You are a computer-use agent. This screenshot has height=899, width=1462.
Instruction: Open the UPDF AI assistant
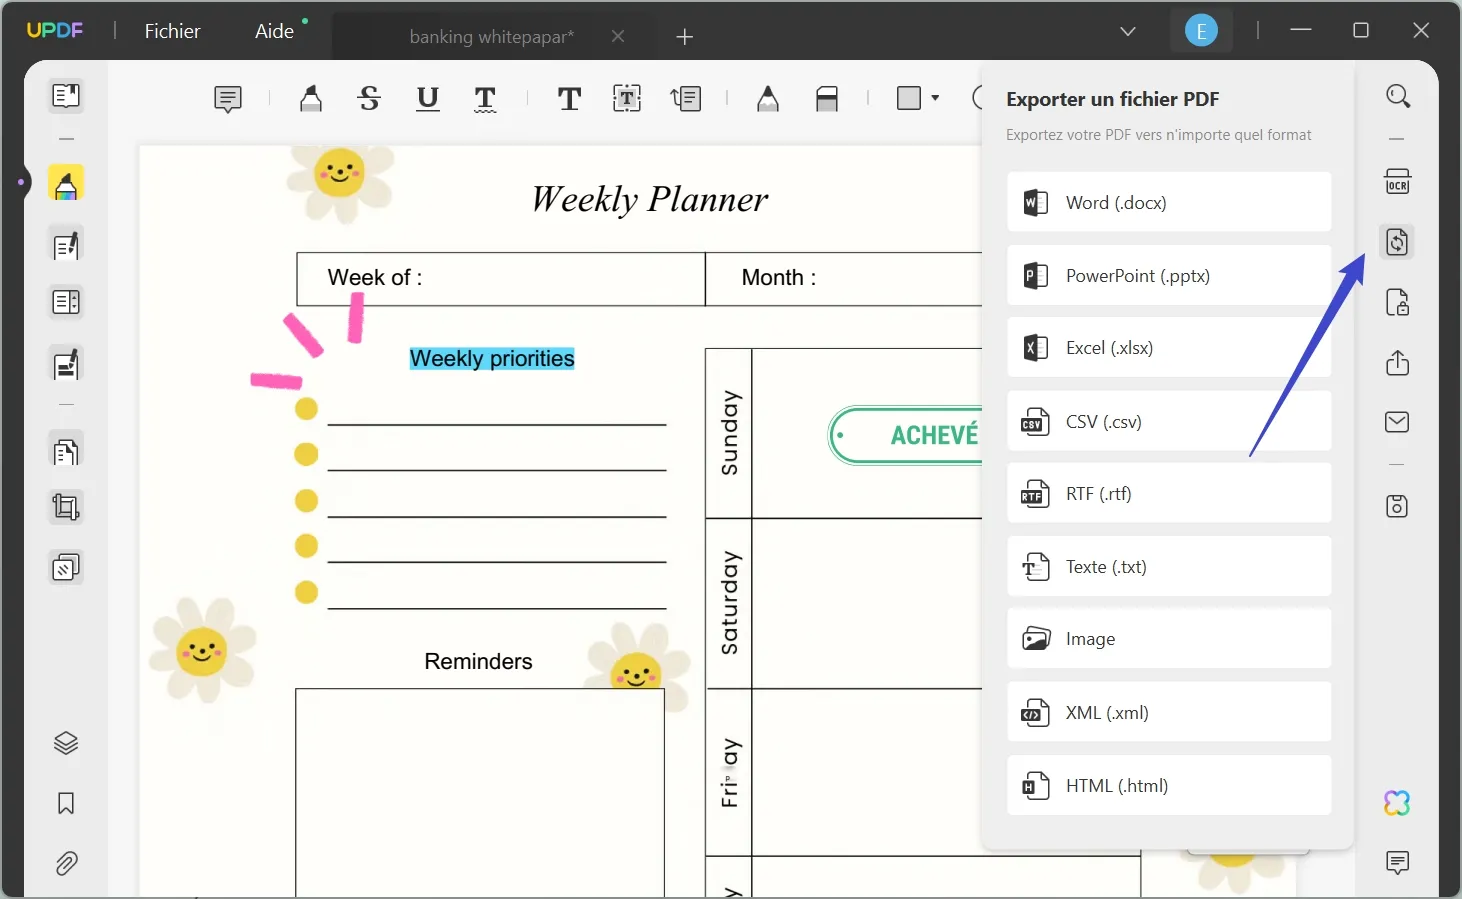point(1396,802)
